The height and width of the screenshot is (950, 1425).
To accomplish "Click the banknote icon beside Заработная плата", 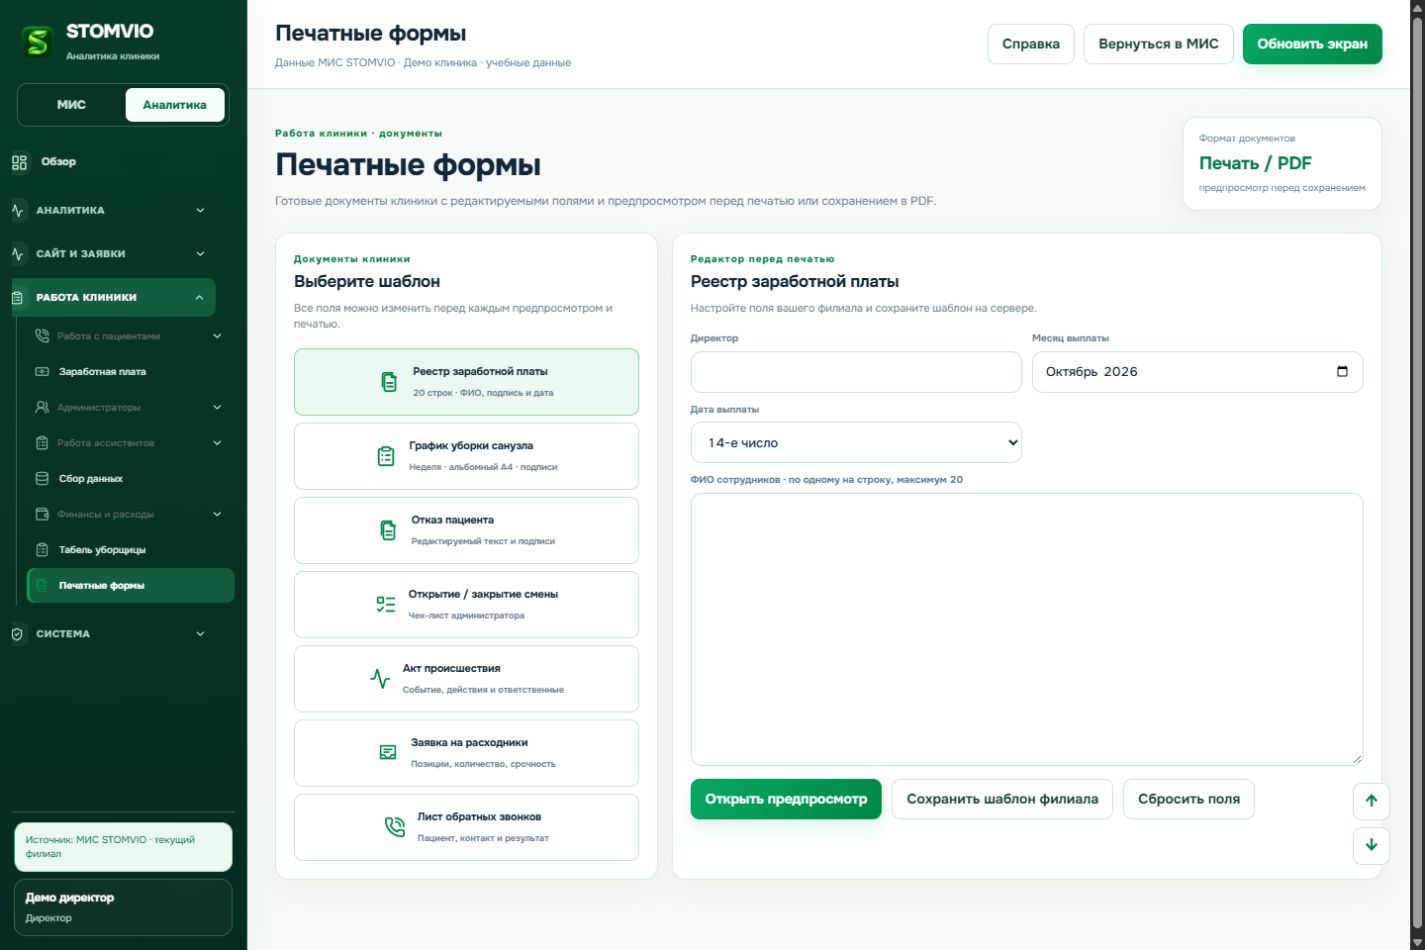I will 42,372.
